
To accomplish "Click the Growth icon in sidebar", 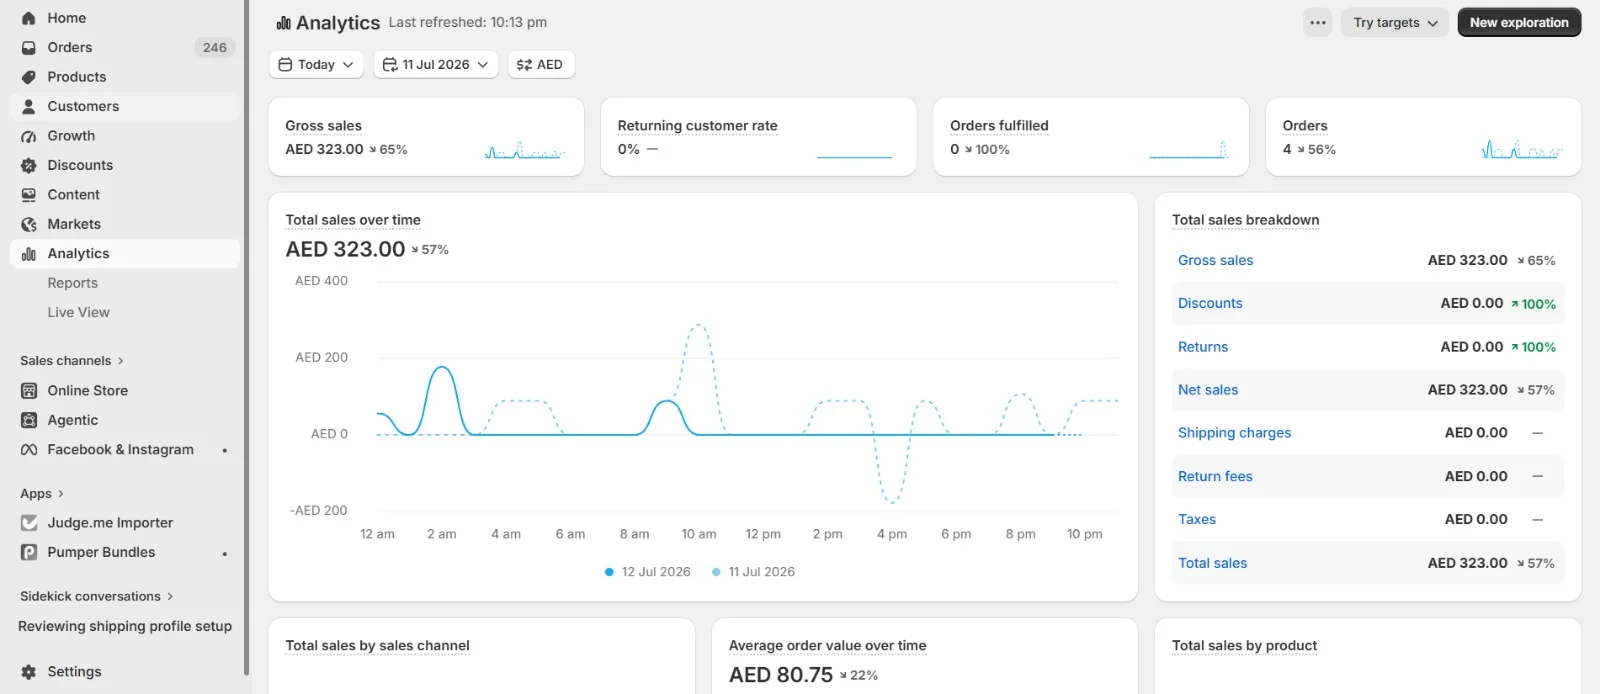I will [29, 136].
